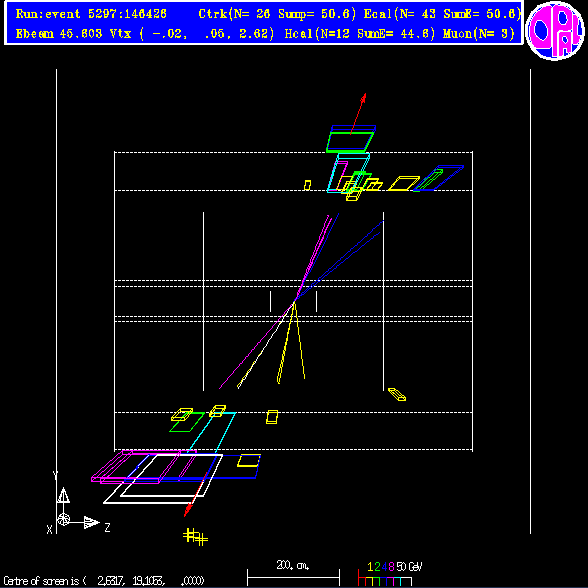Click the red arrow at top
This screenshot has width=588, height=588.
coord(358,114)
